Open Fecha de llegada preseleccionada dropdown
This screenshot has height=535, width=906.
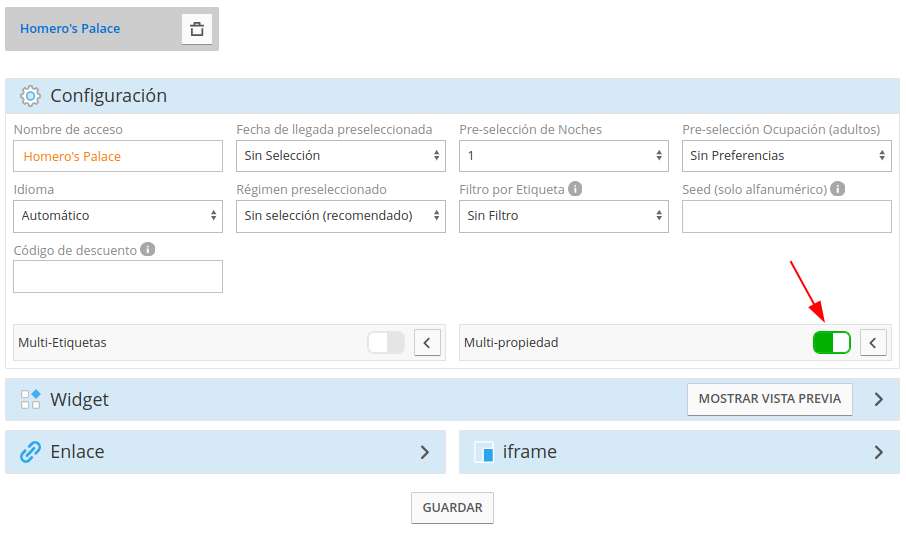click(x=340, y=156)
